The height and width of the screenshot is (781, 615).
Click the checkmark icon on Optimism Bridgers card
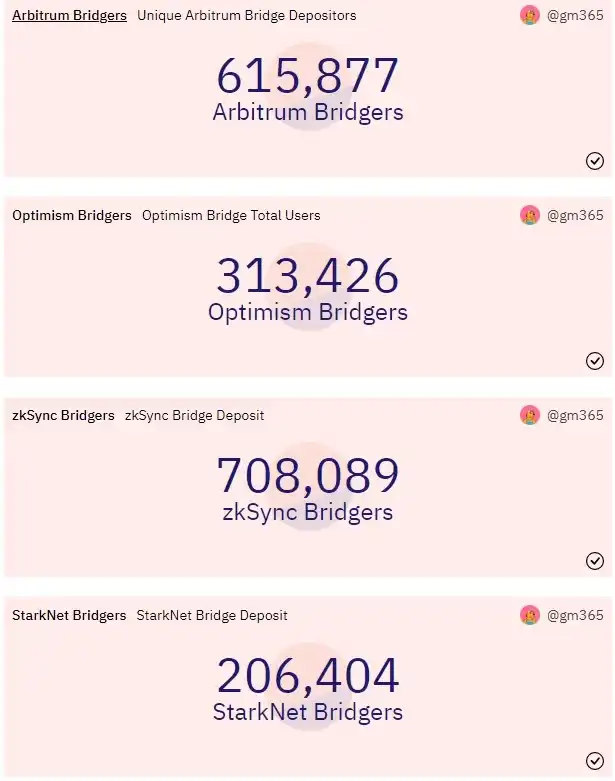tap(595, 361)
